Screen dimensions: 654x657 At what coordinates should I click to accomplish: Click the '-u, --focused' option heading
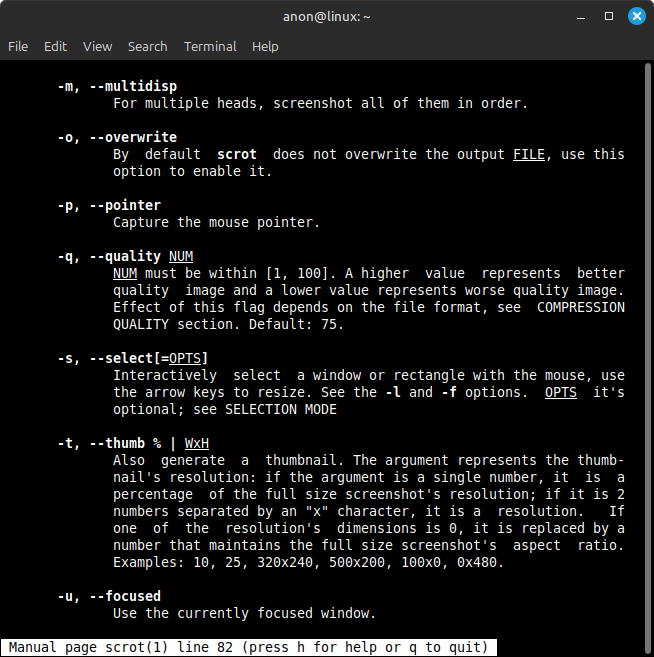coord(109,596)
